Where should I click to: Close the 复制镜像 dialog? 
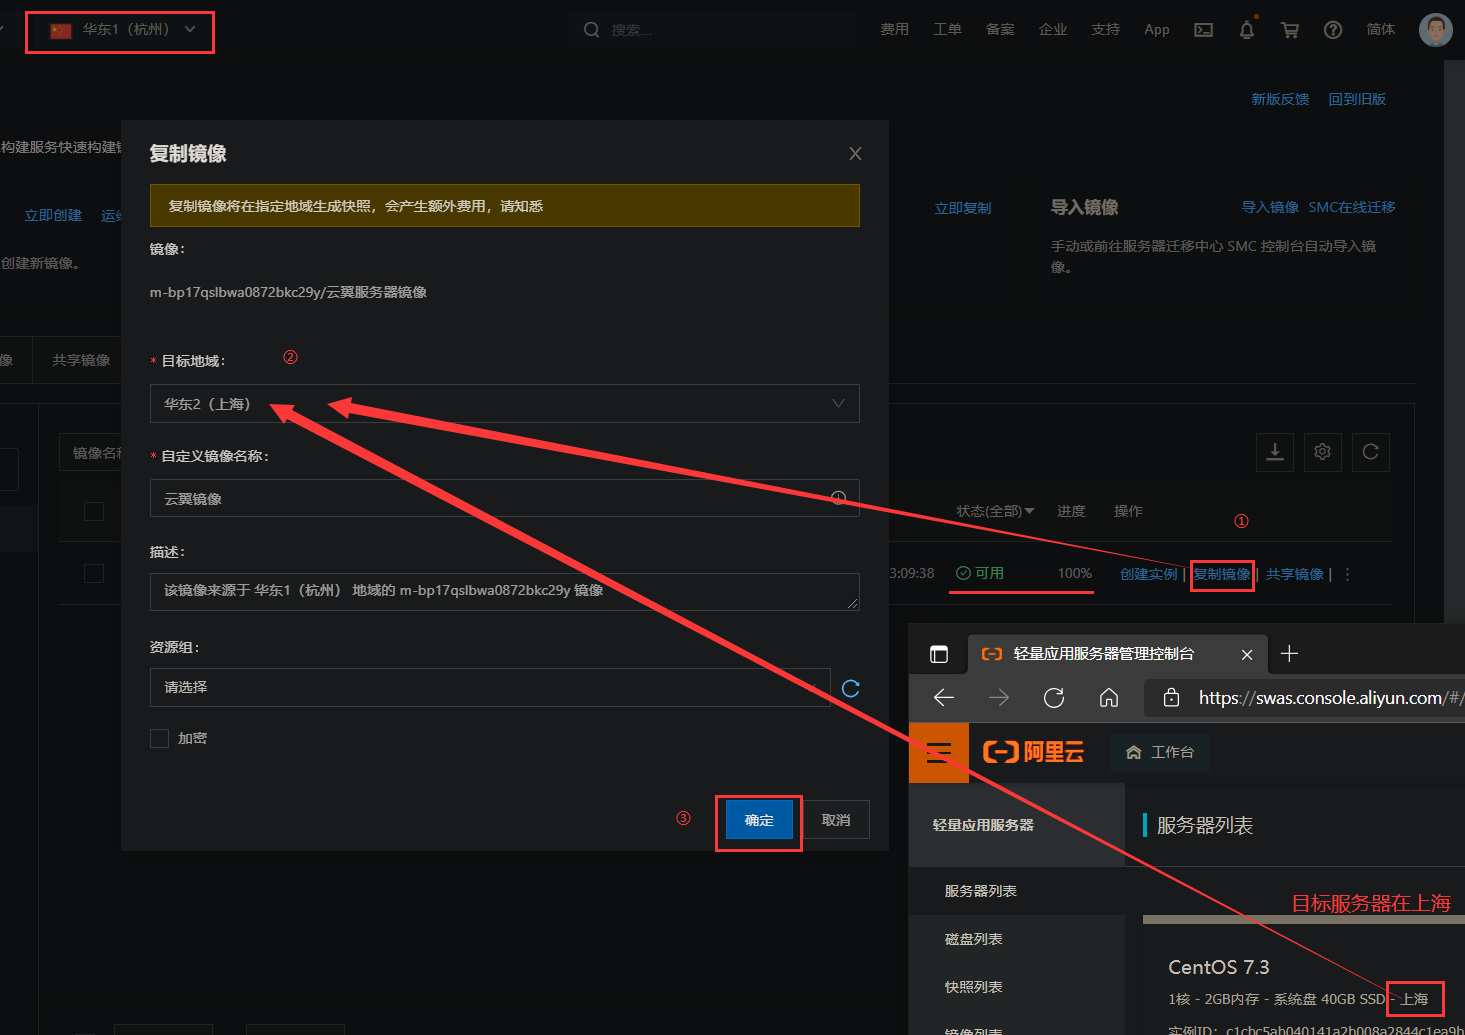point(855,153)
